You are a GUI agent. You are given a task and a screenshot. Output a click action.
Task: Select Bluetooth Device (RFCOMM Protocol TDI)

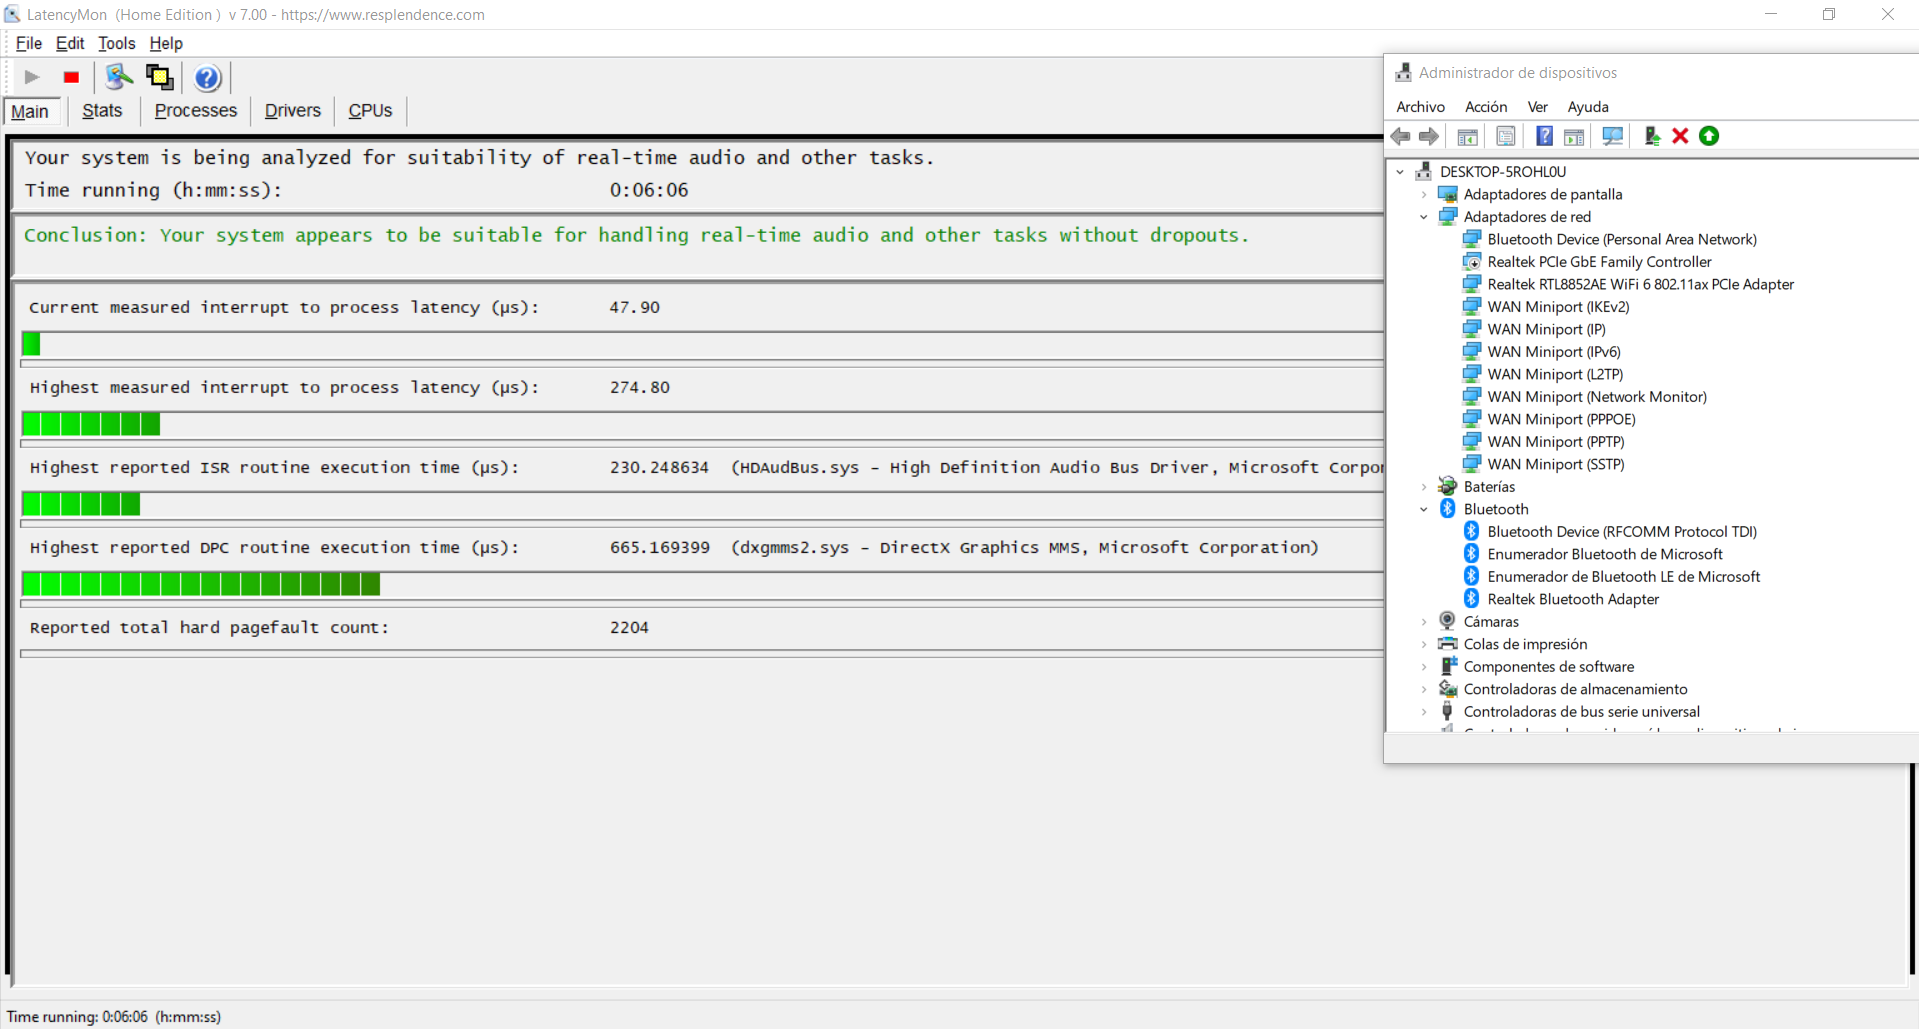point(1622,532)
